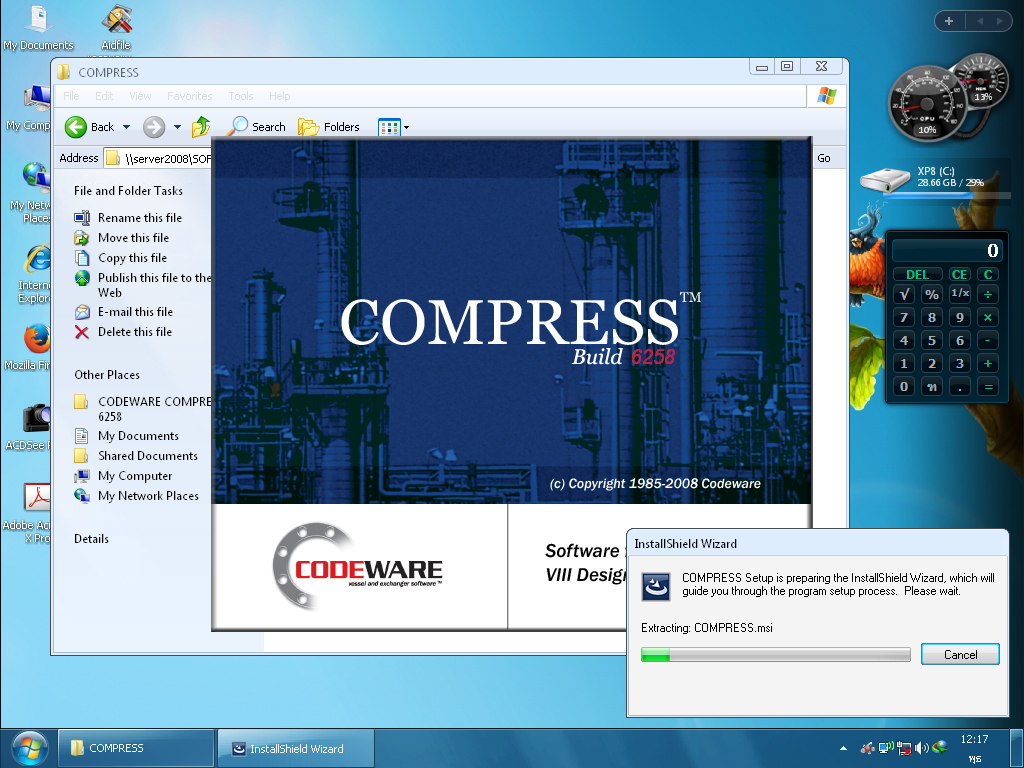Click the 7 key on calculator gadget
This screenshot has height=768, width=1024.
coord(904,317)
